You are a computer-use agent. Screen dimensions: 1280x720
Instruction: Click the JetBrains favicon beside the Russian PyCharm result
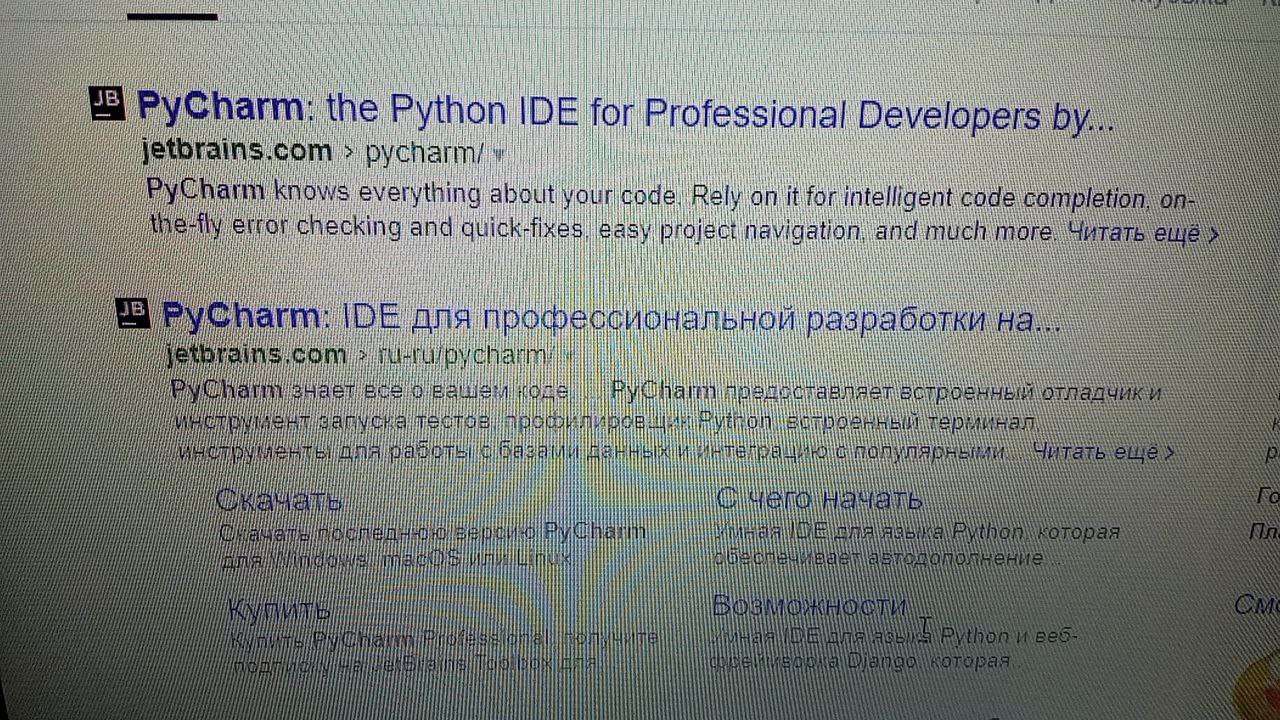coord(133,313)
